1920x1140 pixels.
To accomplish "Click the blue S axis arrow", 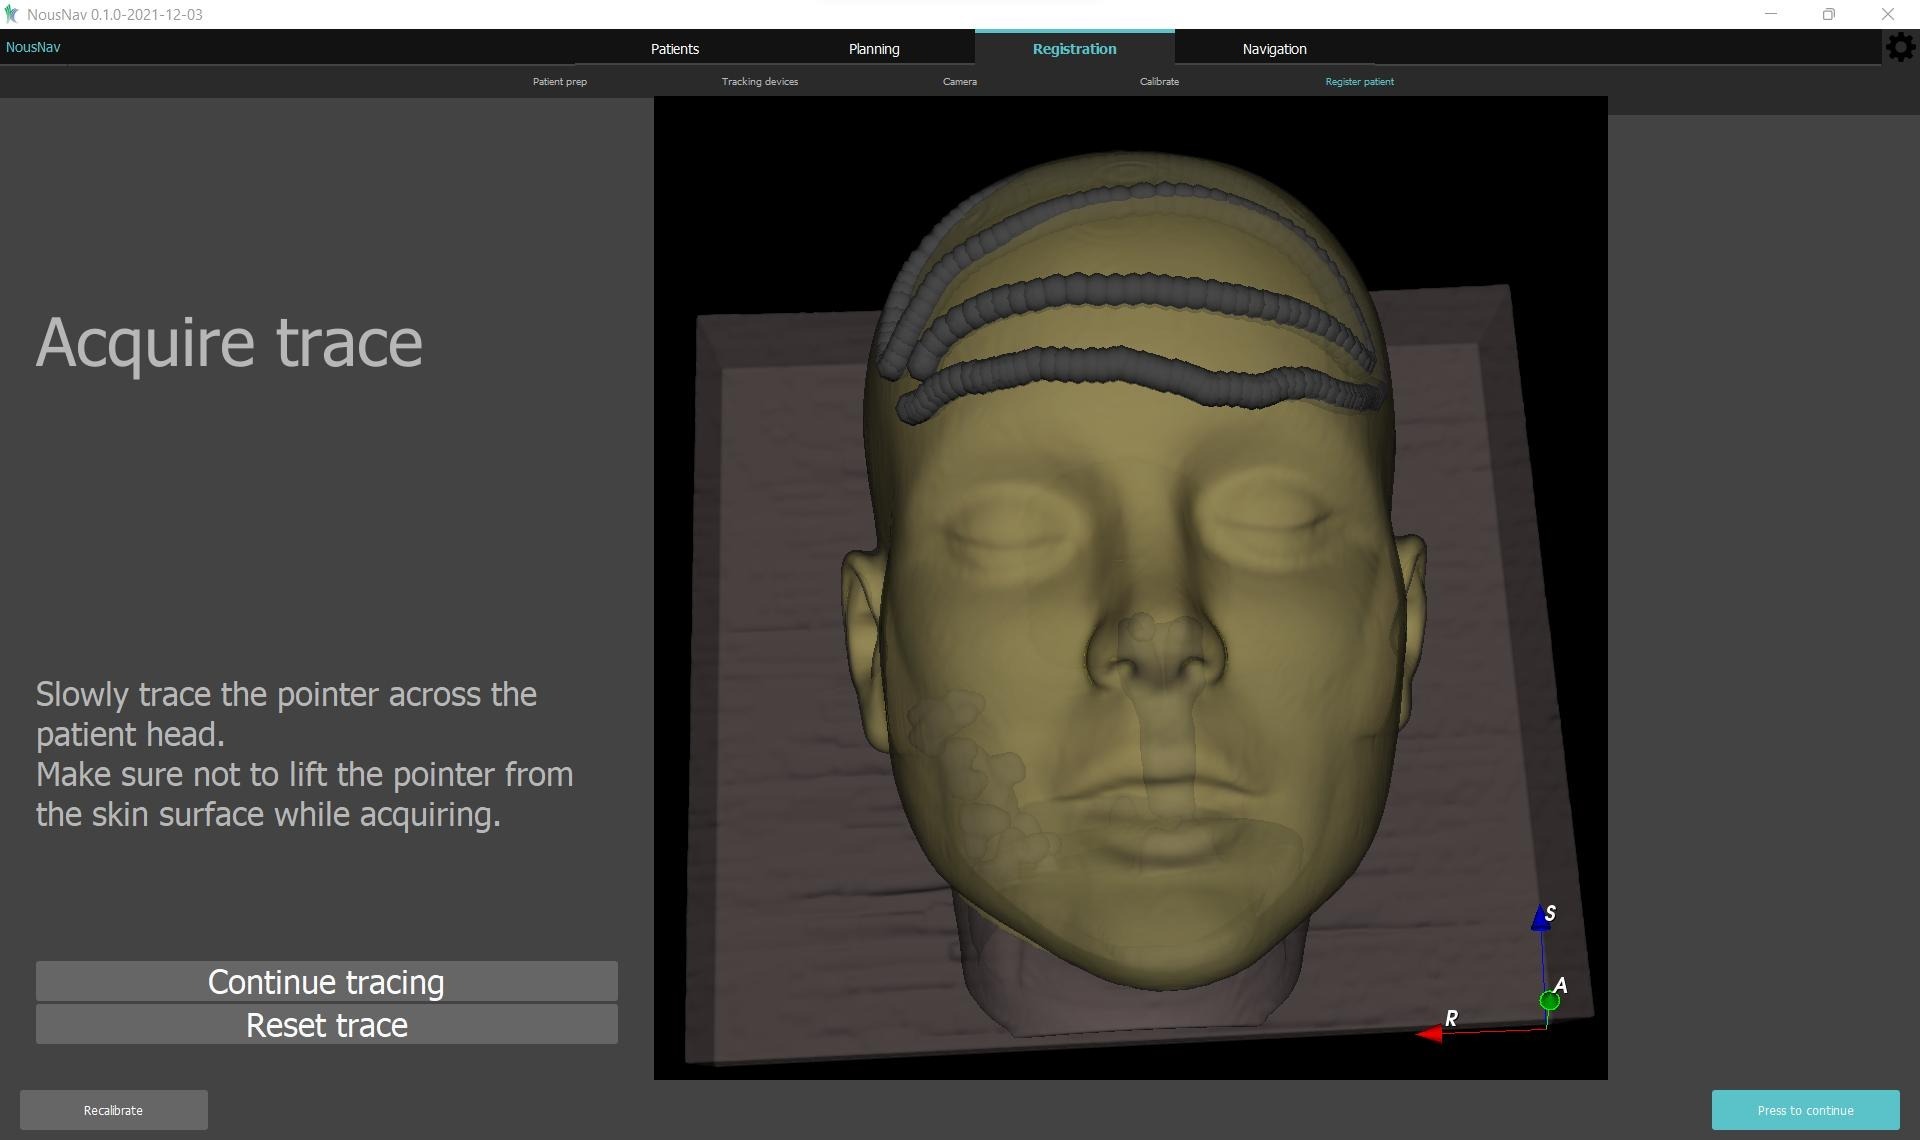I will coord(1541,918).
